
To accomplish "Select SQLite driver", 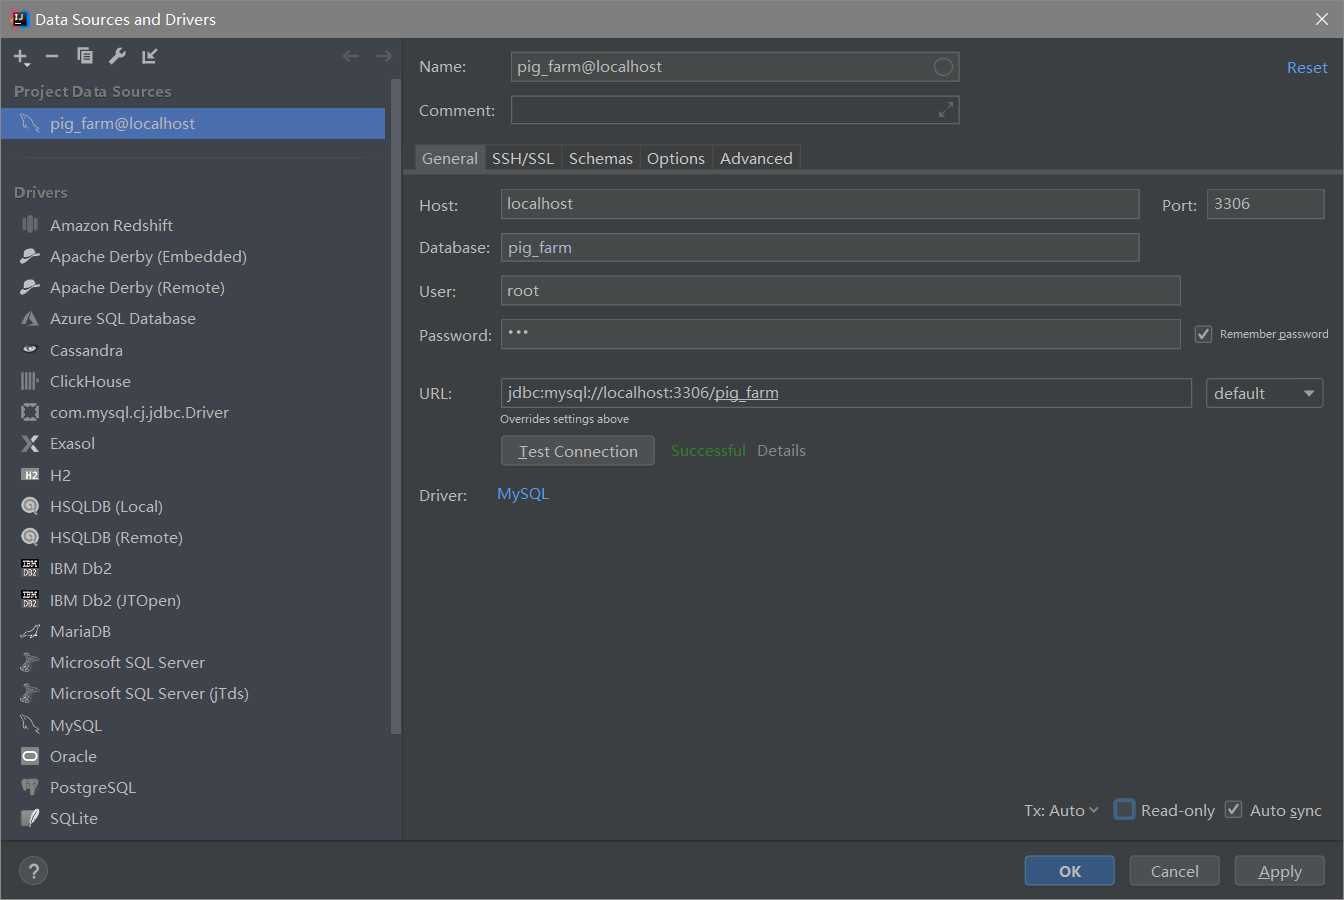I will [193, 818].
